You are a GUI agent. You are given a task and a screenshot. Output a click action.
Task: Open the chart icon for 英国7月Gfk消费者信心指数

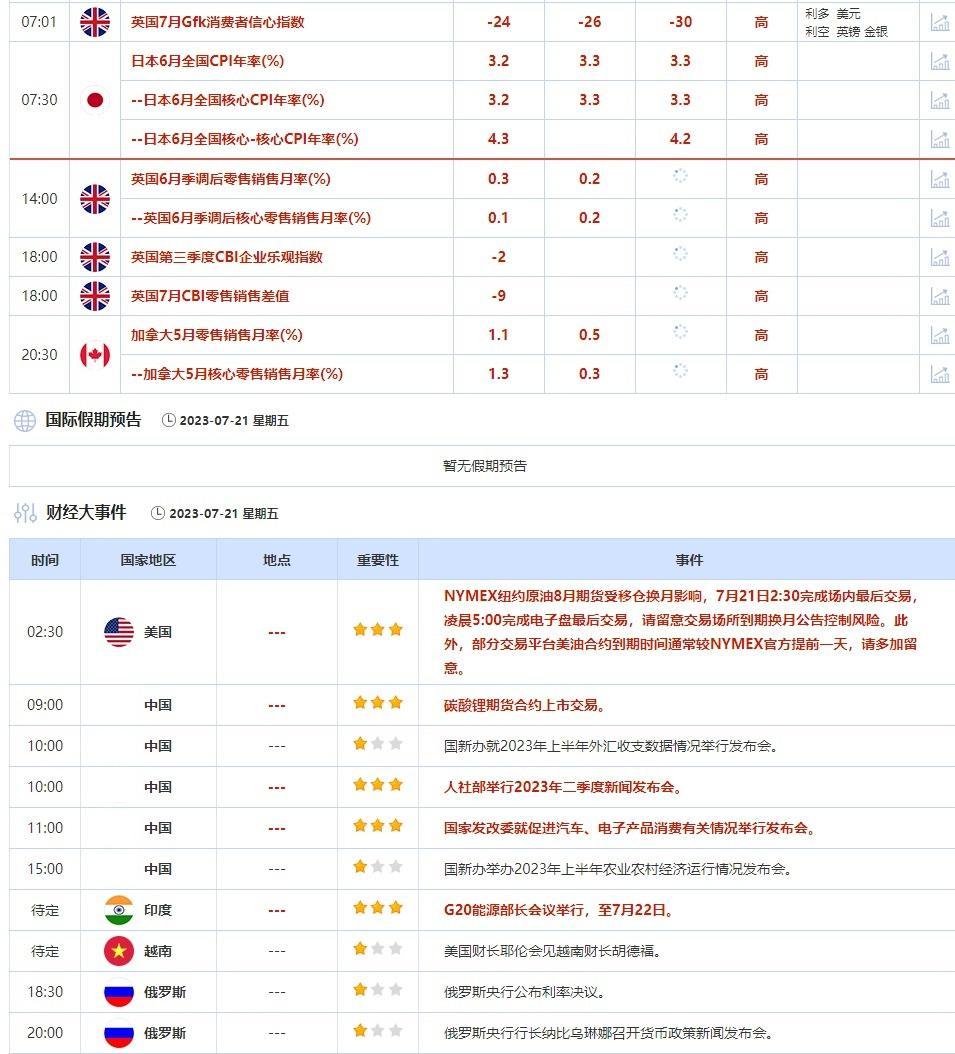(938, 21)
